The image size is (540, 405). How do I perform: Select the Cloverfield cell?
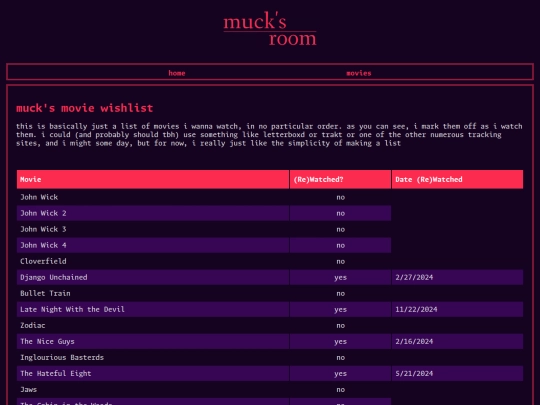pos(153,261)
